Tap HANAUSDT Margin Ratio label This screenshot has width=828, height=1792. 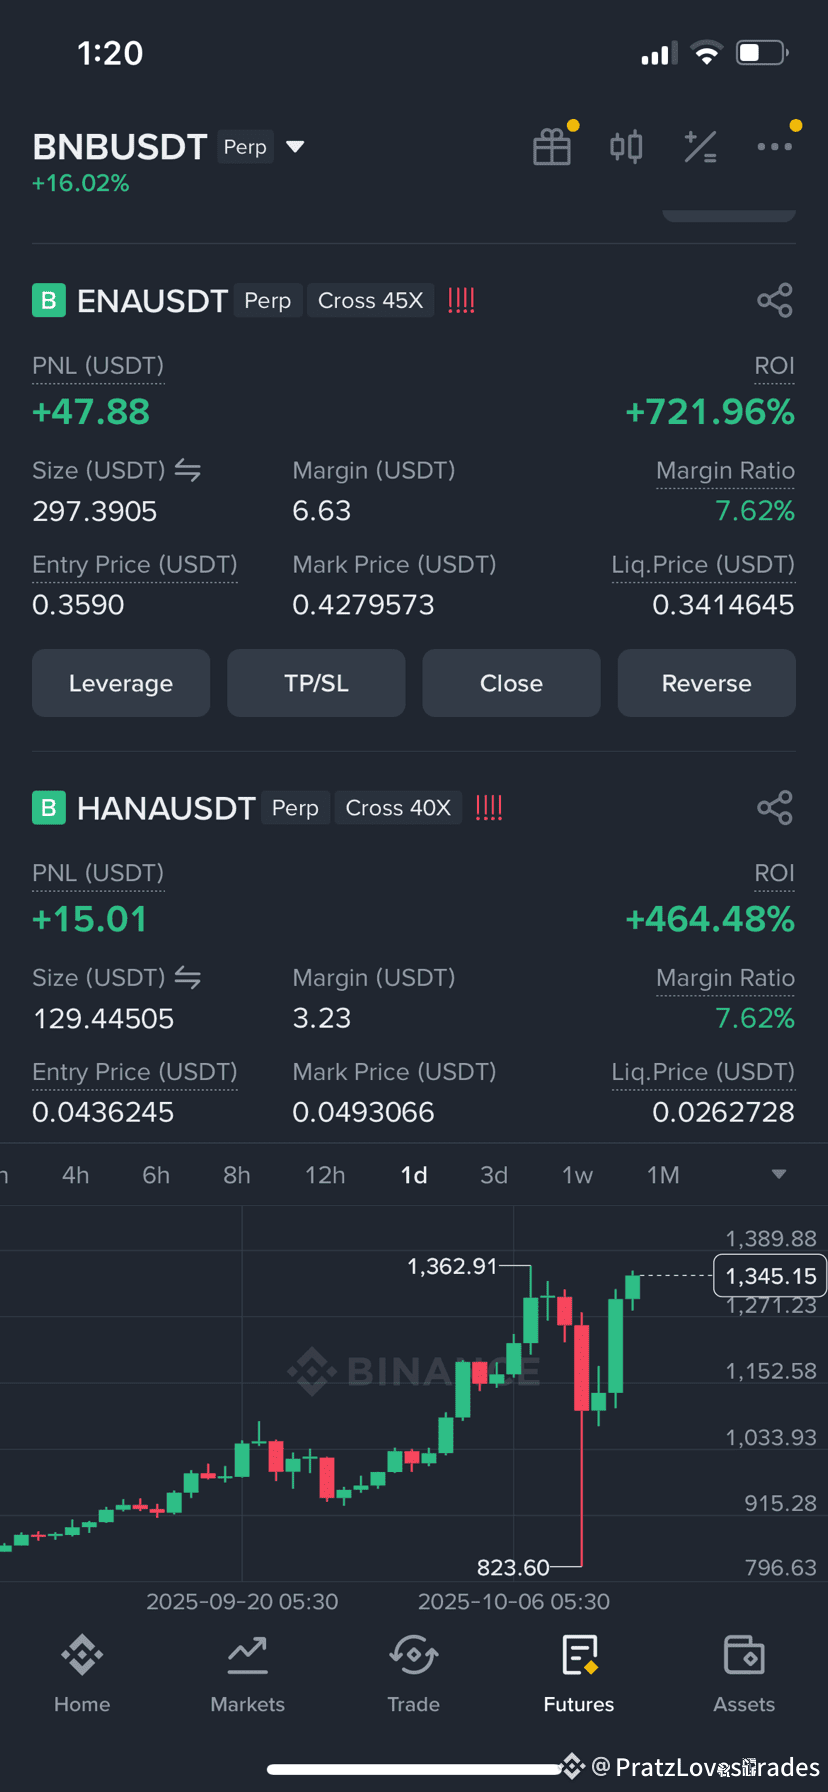(725, 978)
